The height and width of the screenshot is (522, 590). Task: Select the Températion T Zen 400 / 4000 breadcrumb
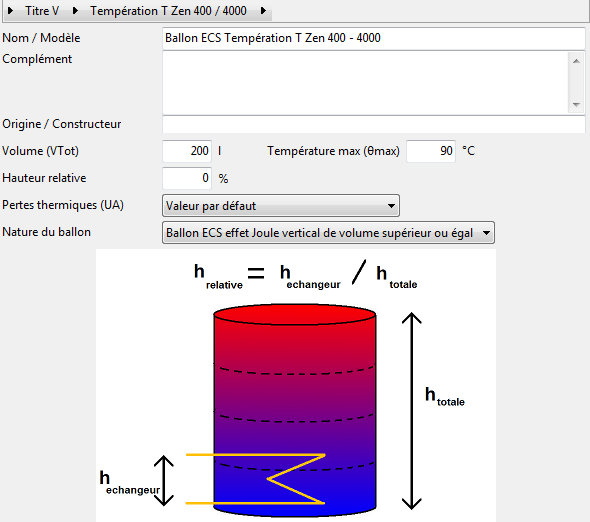pyautogui.click(x=168, y=11)
